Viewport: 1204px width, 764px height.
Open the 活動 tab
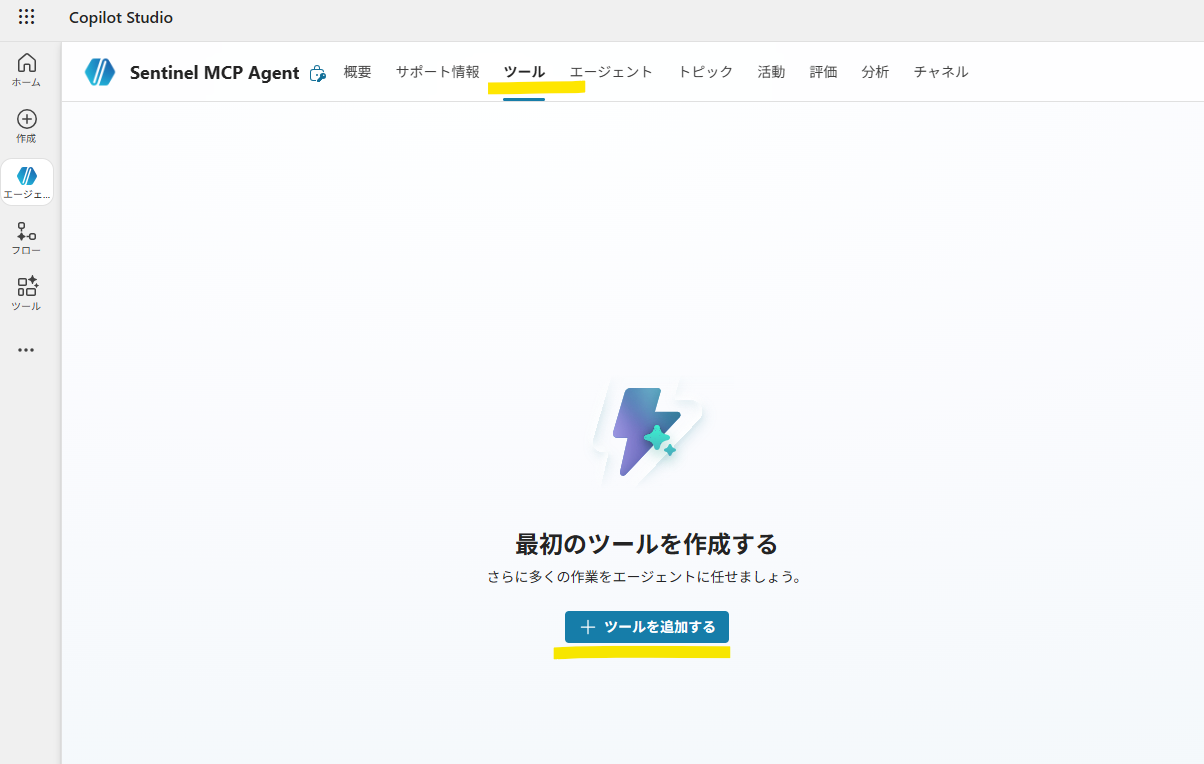(771, 72)
